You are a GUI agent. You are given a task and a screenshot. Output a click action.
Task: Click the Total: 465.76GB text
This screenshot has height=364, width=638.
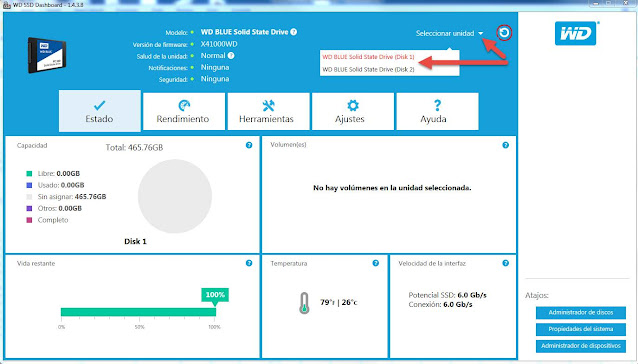134,147
